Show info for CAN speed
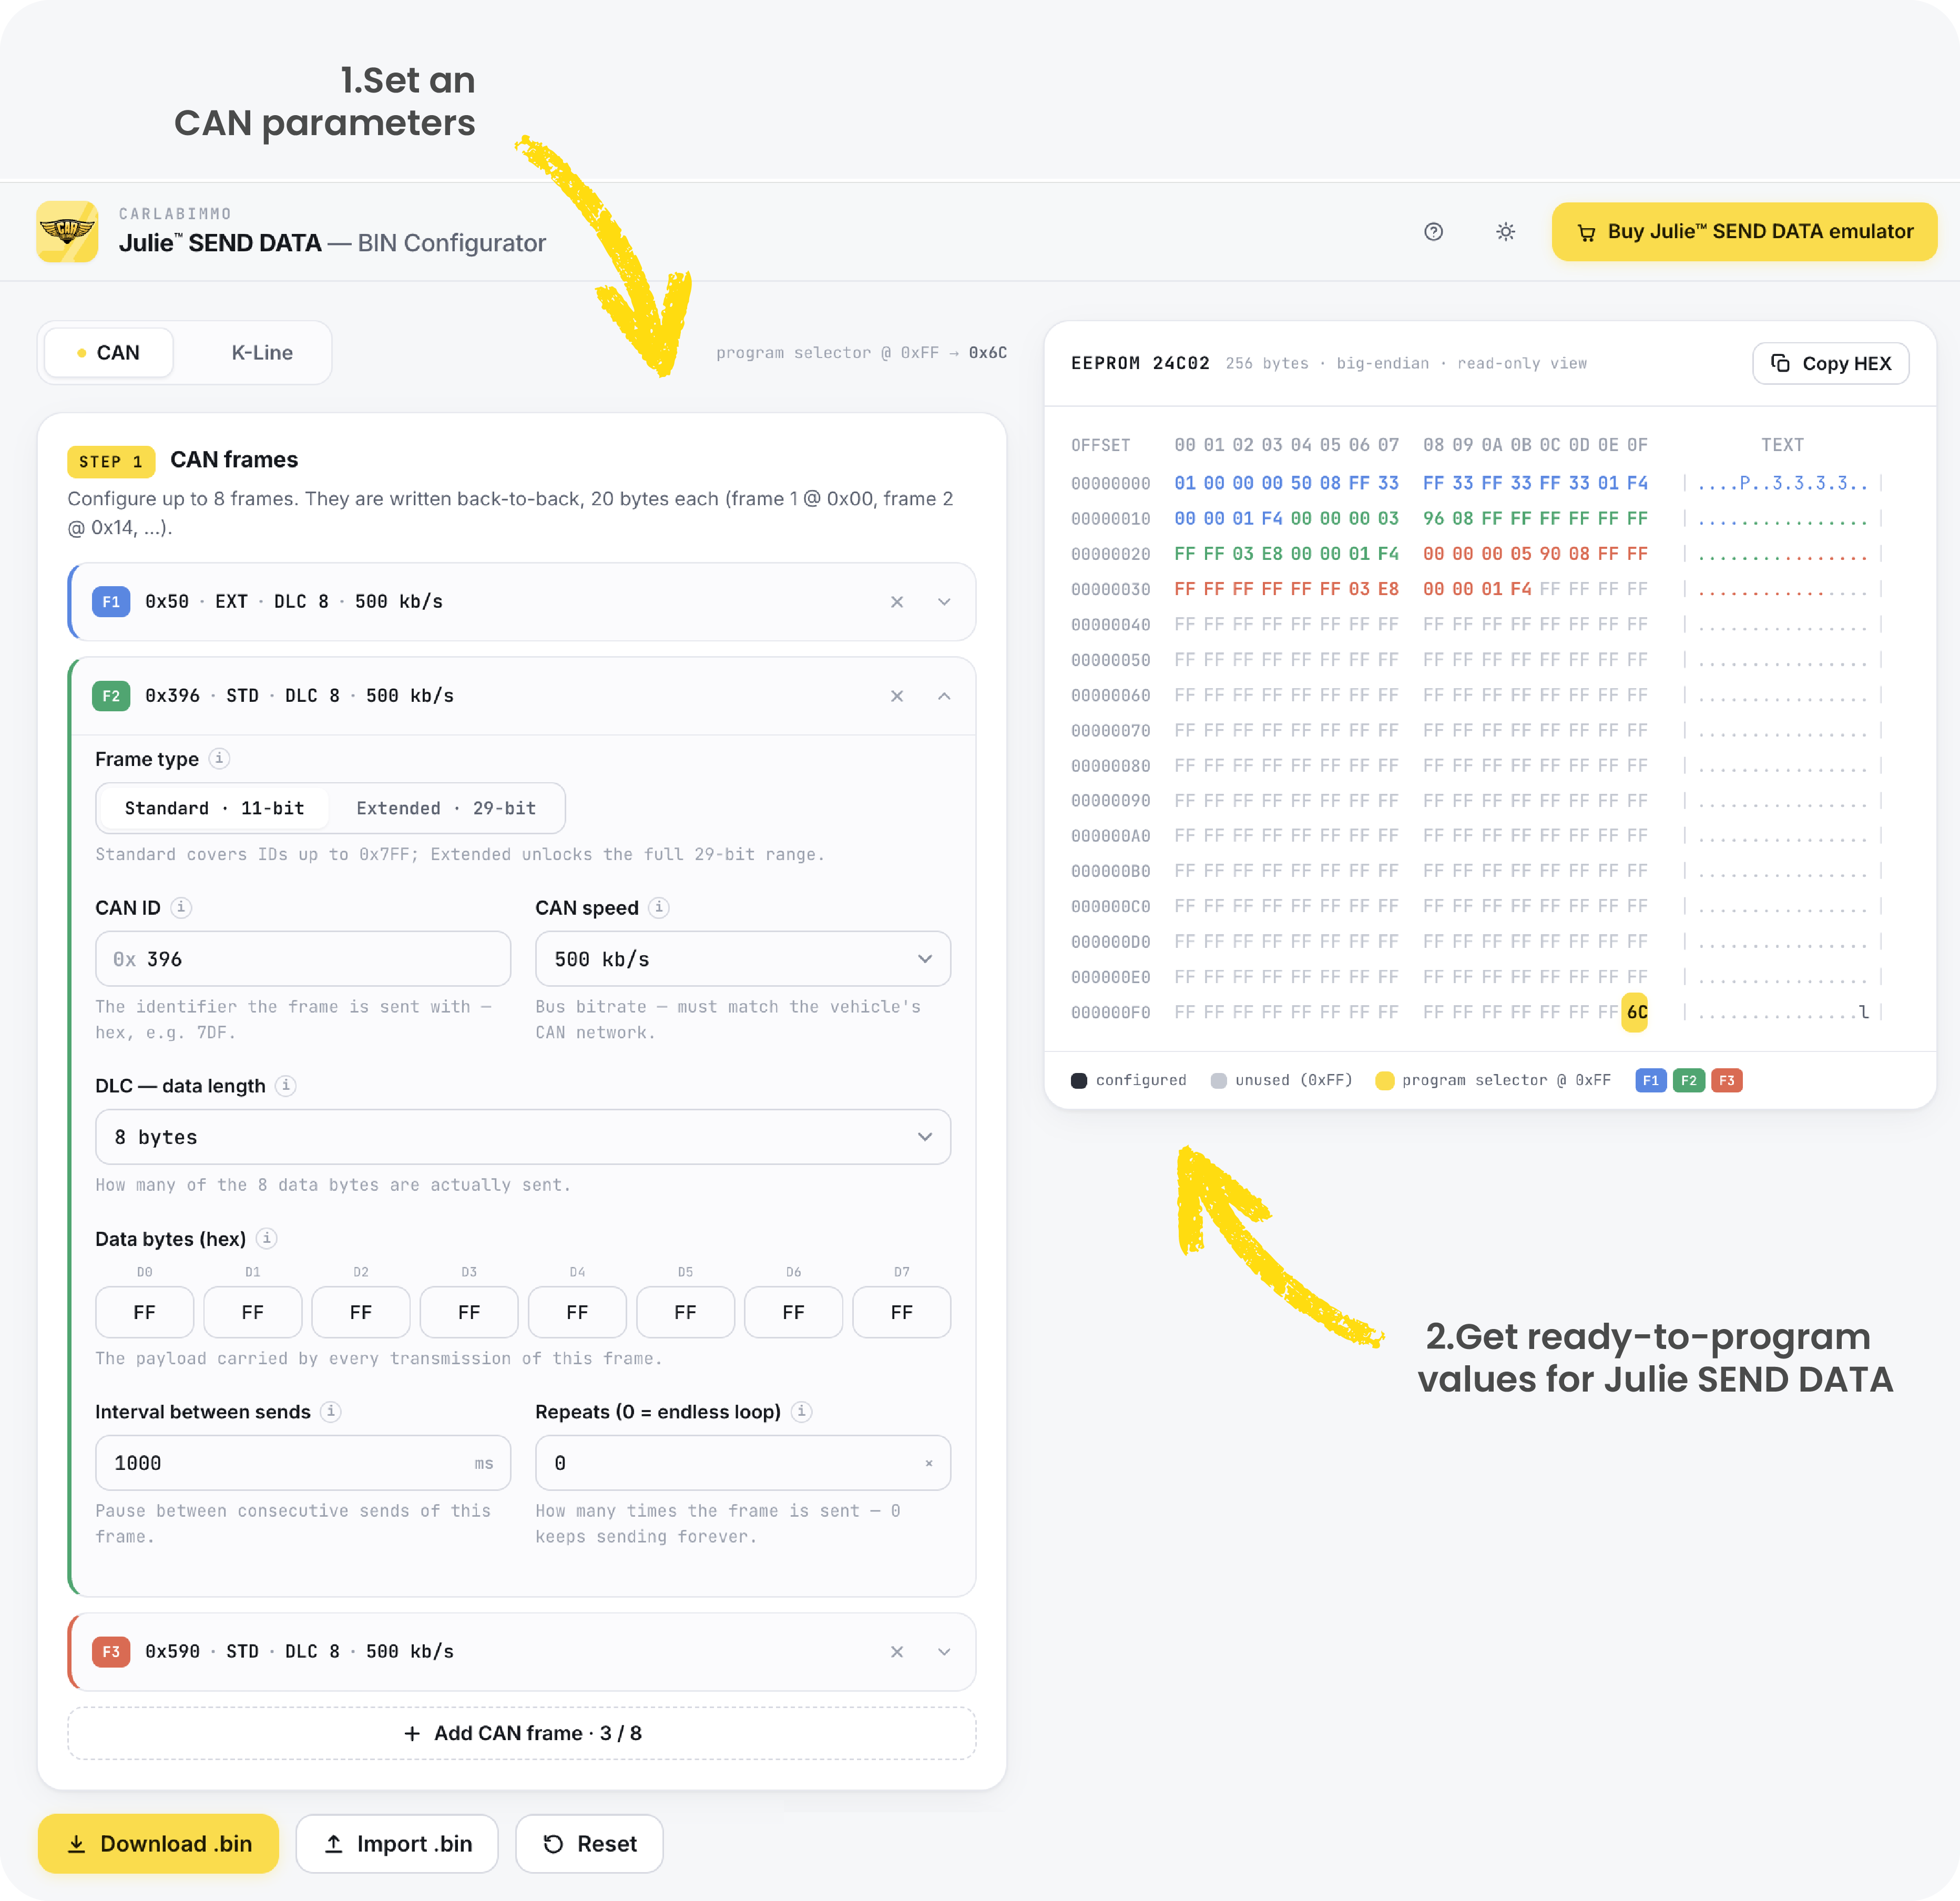 coord(659,908)
